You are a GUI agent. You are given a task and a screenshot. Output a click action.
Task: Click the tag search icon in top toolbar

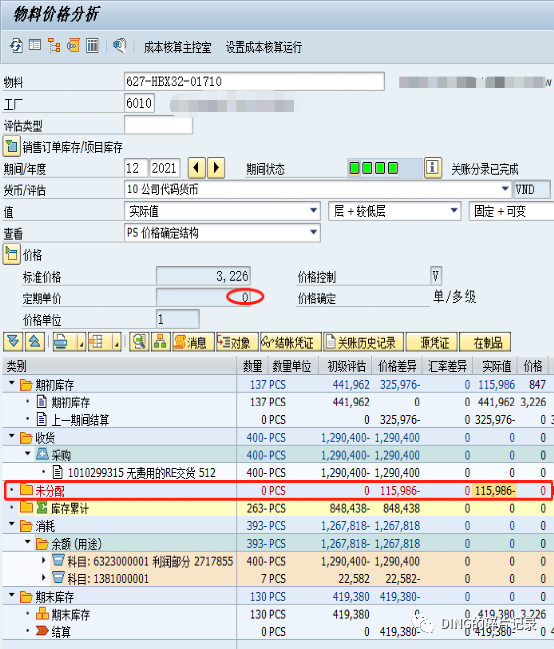pyautogui.click(x=119, y=46)
